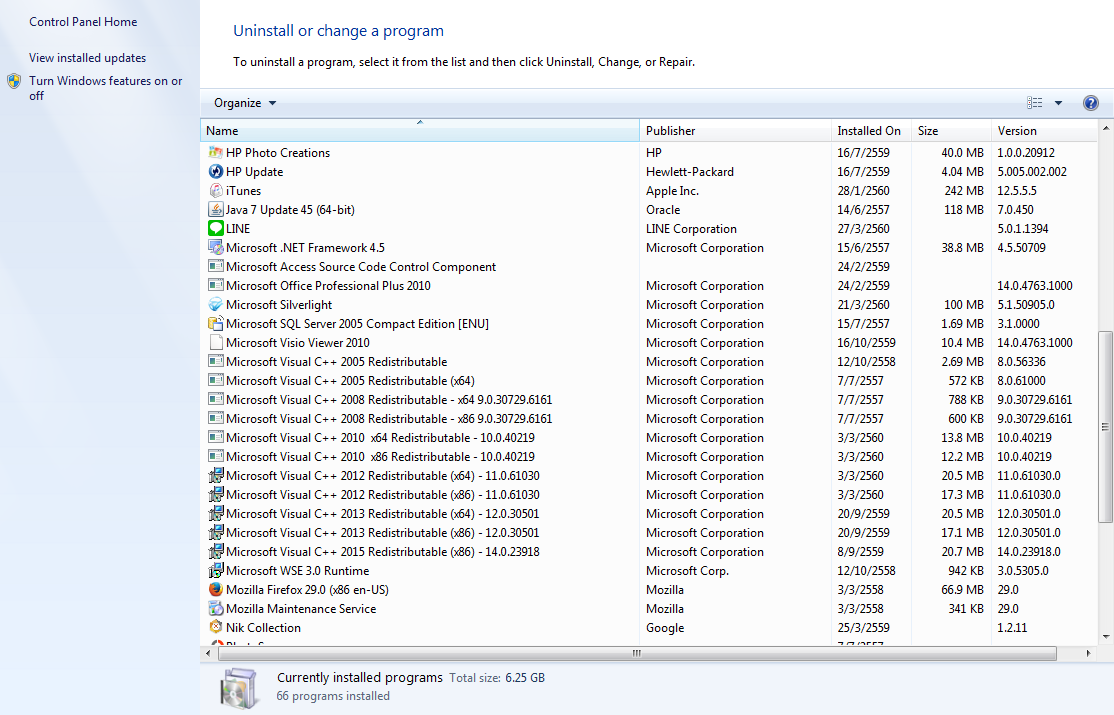Click the Microsoft Access Source Code Control icon
This screenshot has height=715, width=1114.
[x=215, y=267]
